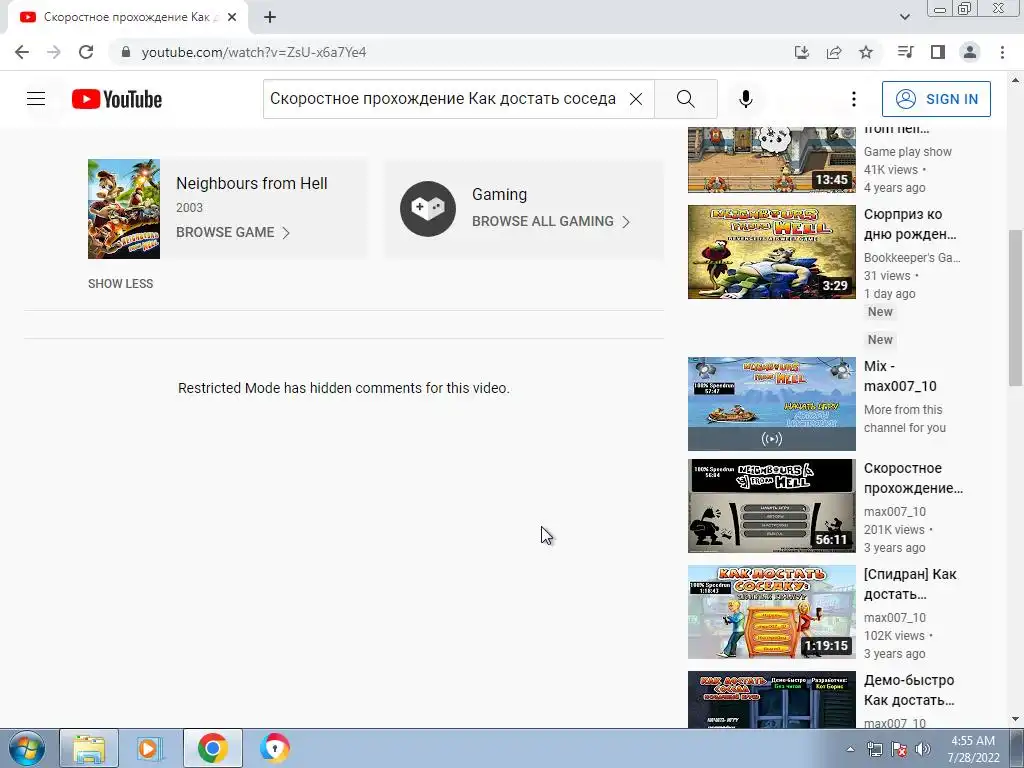Image resolution: width=1024 pixels, height=768 pixels.
Task: Bookmark this tab with star icon
Action: [x=866, y=52]
